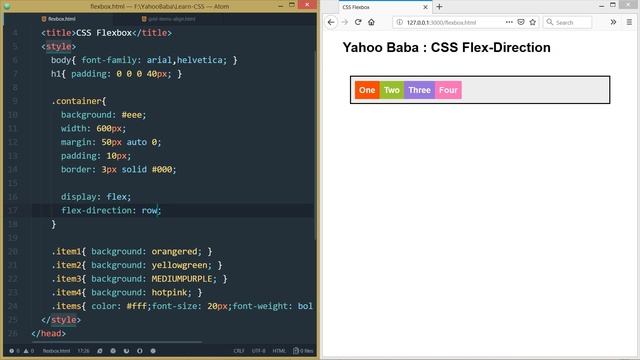The image size is (640, 360).
Task: Click the purple 'Three' flex item
Action: [419, 90]
